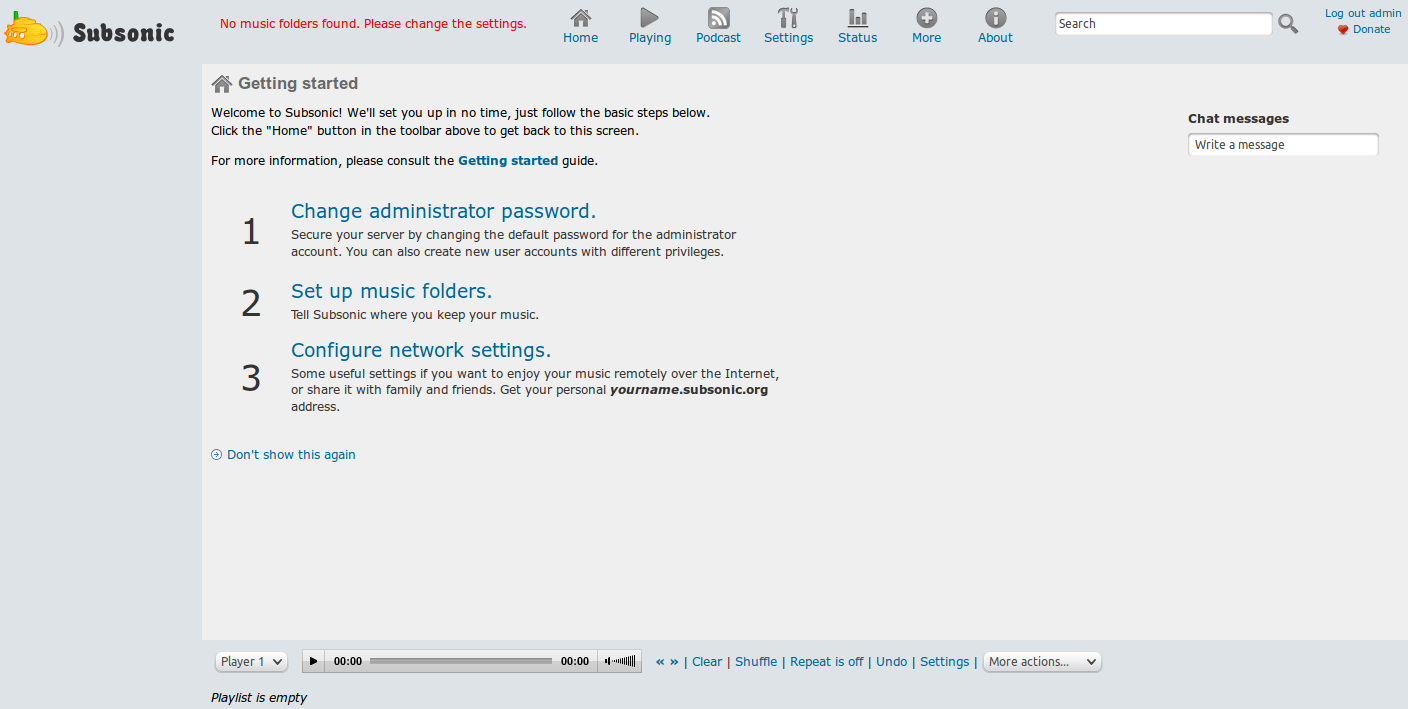Open Change administrator password step
Image resolution: width=1408 pixels, height=709 pixels.
point(443,211)
